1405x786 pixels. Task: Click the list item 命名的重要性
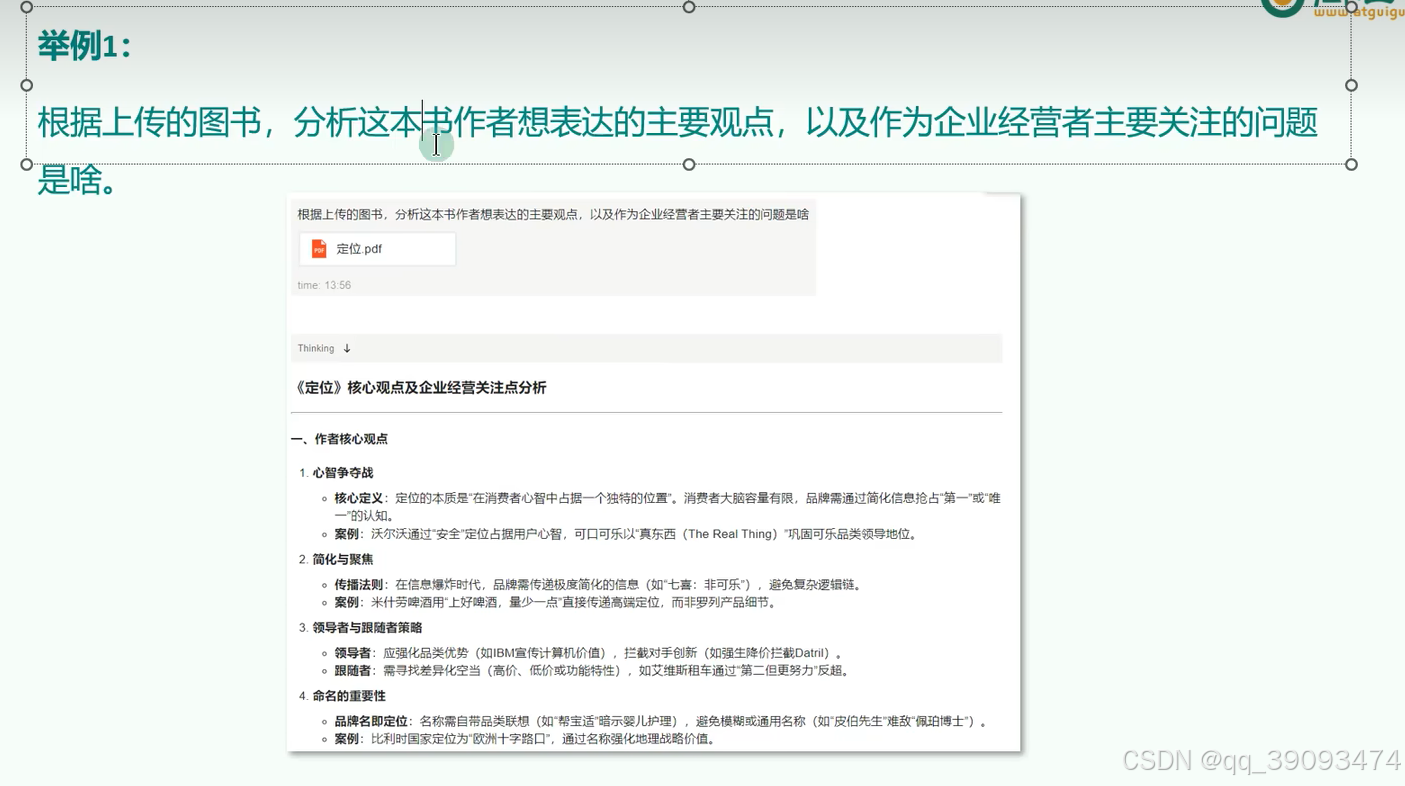(x=349, y=696)
